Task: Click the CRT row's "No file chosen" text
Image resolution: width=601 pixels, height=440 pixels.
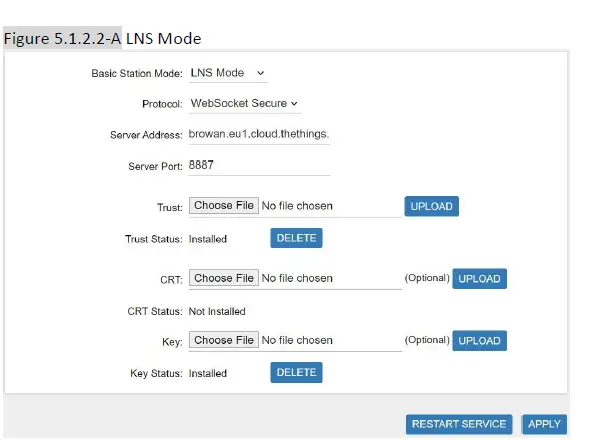Action: 297,278
